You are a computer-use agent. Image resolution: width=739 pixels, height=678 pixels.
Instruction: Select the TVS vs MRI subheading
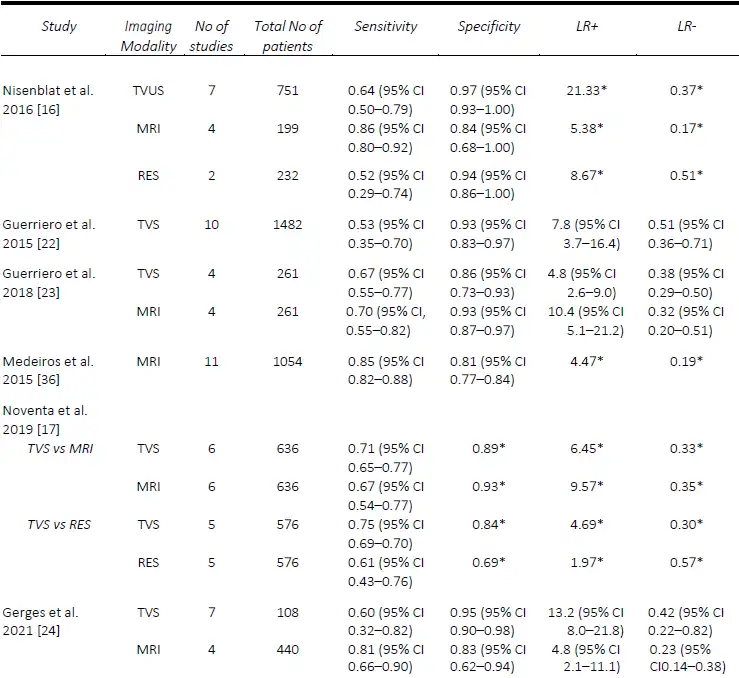point(60,449)
